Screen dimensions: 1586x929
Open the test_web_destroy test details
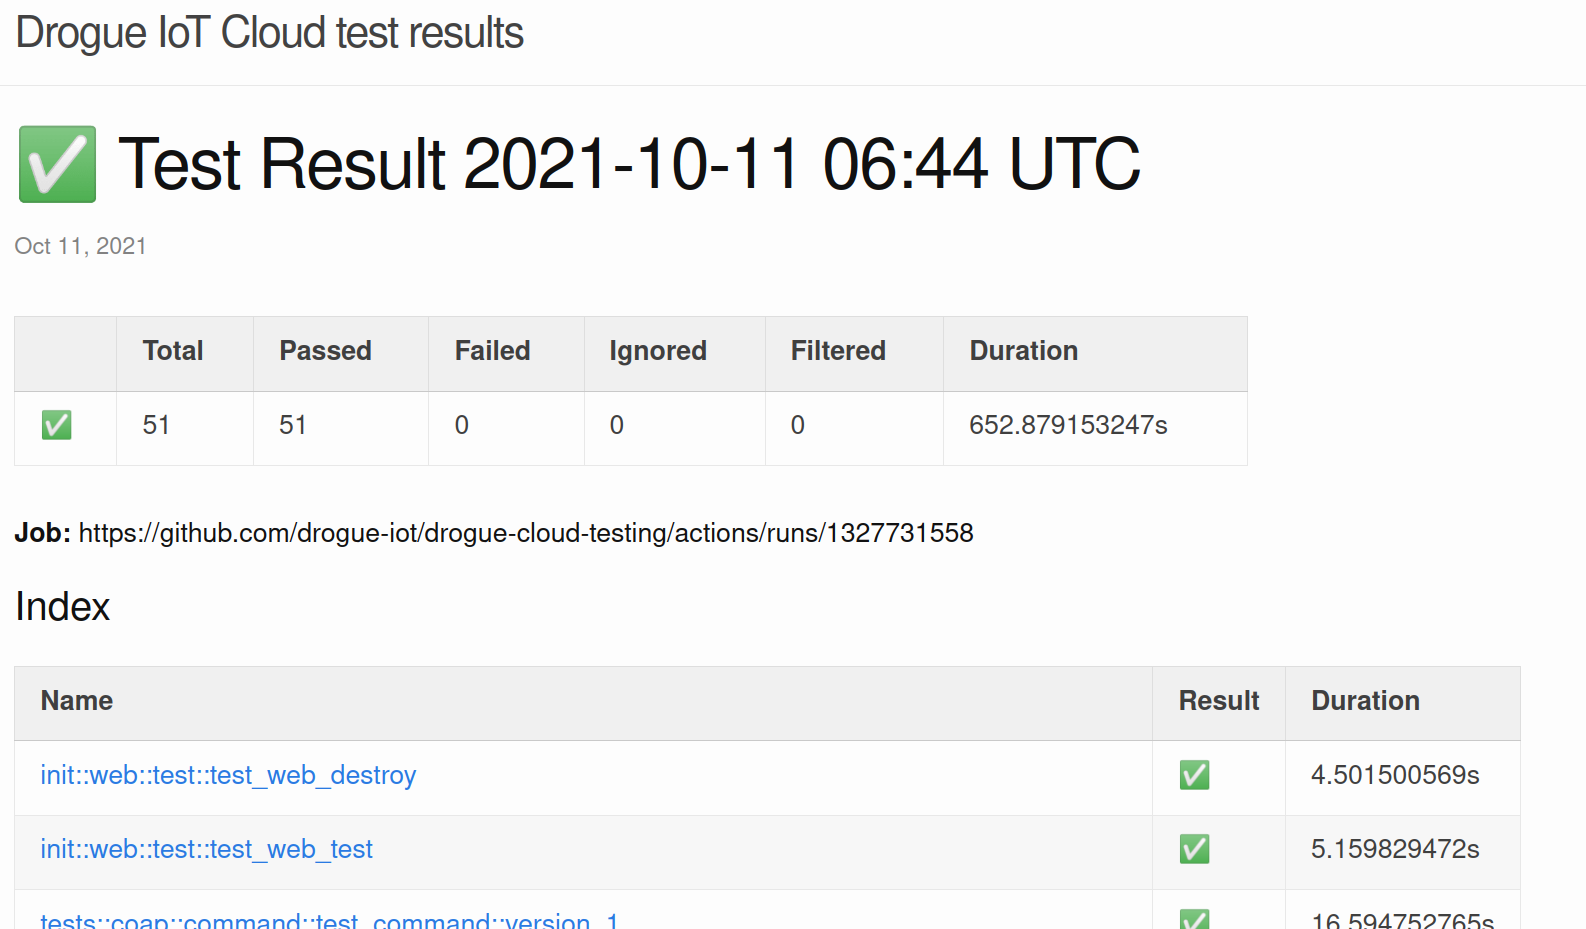click(228, 775)
